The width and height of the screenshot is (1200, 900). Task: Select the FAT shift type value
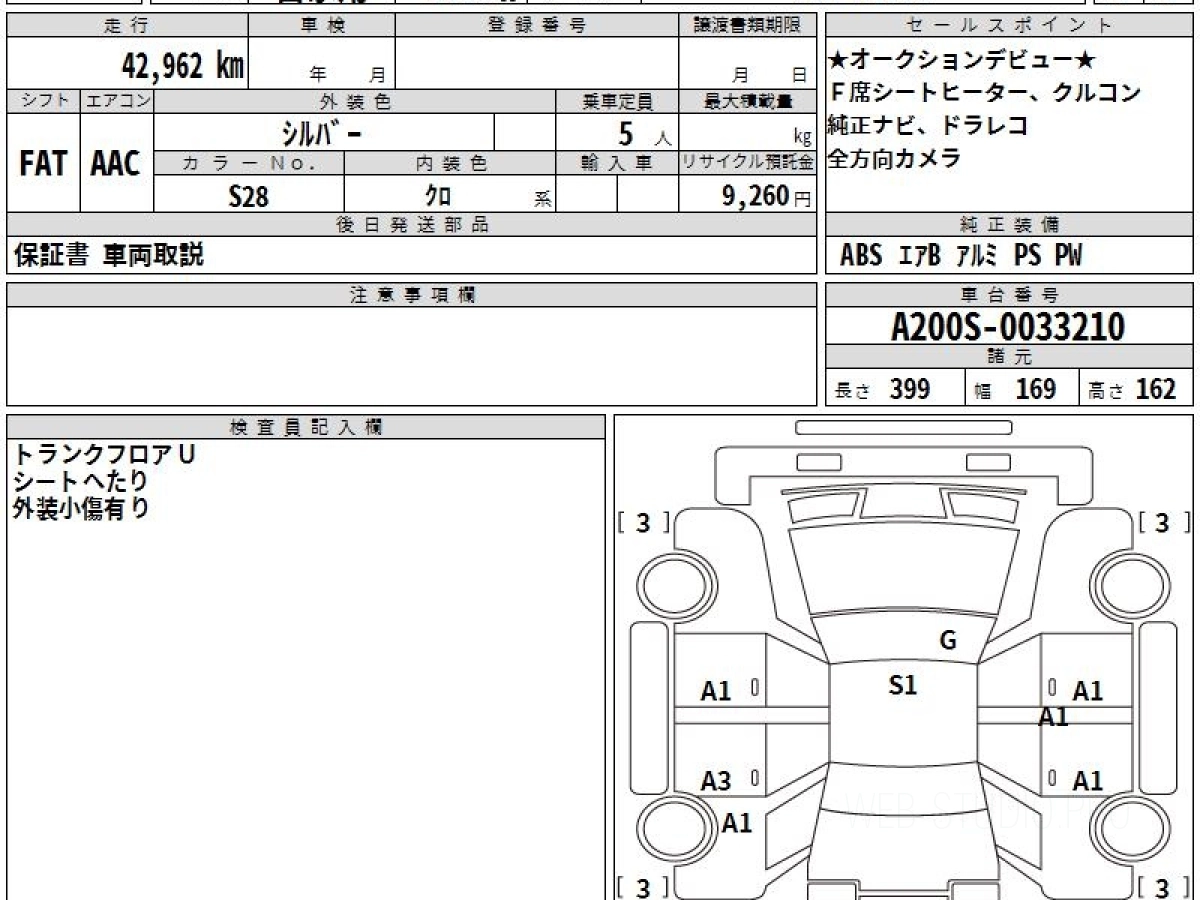tap(43, 164)
